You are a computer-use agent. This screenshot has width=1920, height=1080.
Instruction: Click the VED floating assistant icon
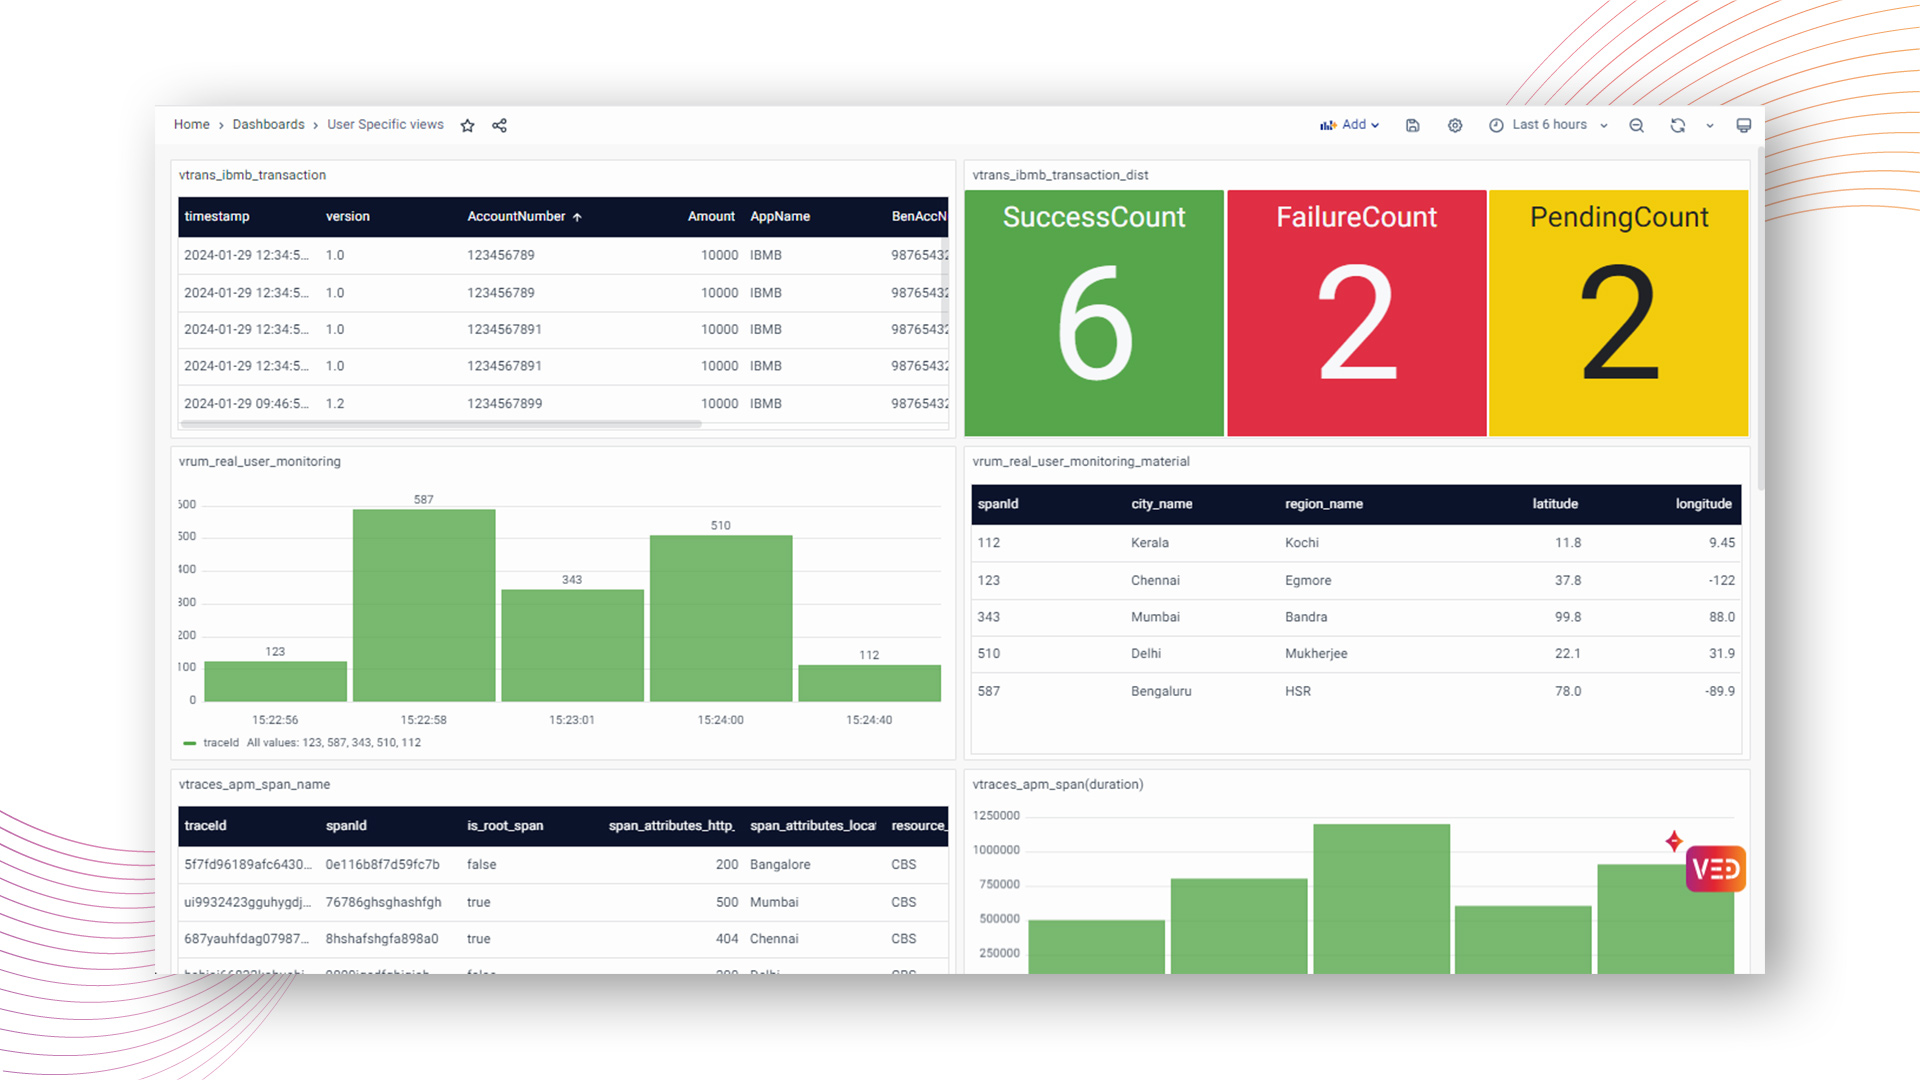click(x=1715, y=868)
